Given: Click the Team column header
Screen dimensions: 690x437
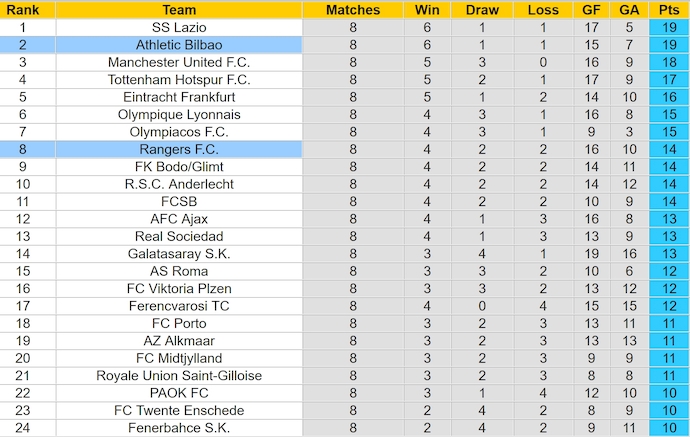Looking at the screenshot, I should pyautogui.click(x=179, y=10).
